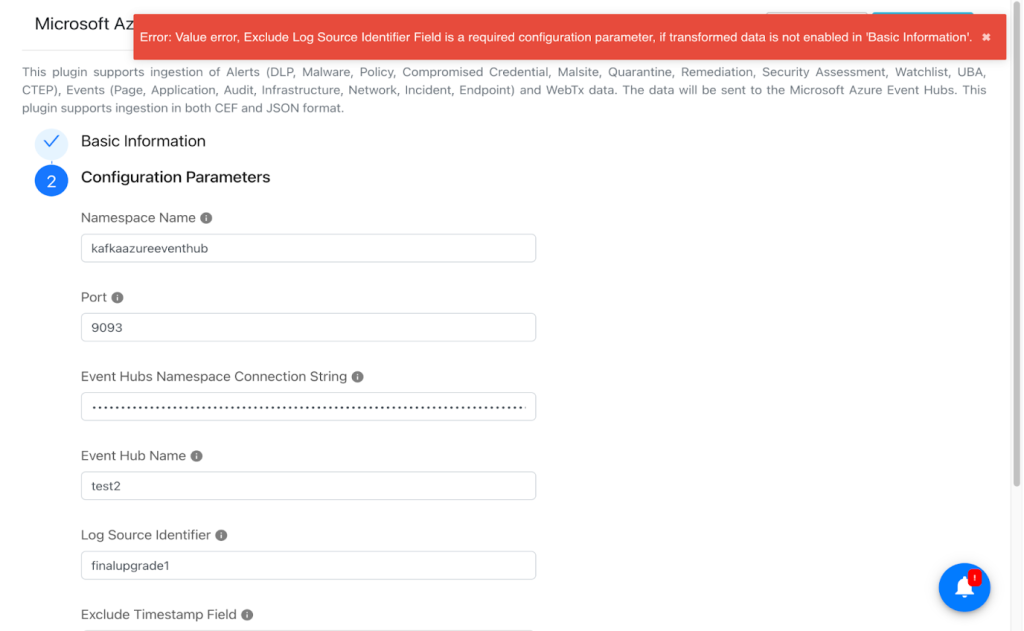This screenshot has width=1024, height=631.
Task: Click the Port info icon
Action: pos(118,298)
